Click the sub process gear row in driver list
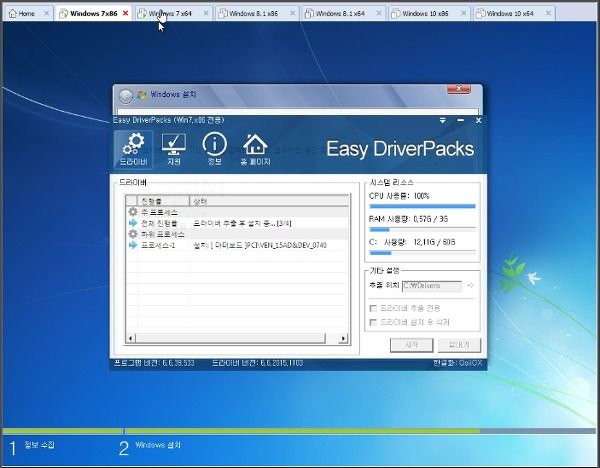Screen dimensions: 600x468 [237, 234]
